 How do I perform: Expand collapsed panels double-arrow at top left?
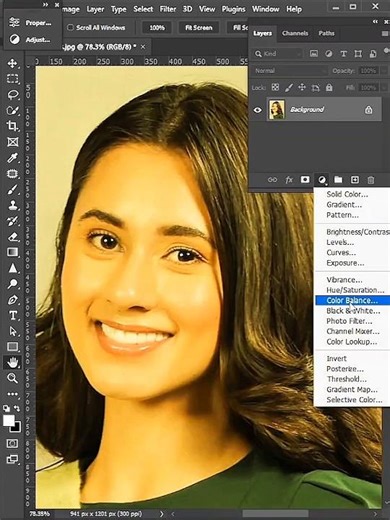(x=46, y=5)
